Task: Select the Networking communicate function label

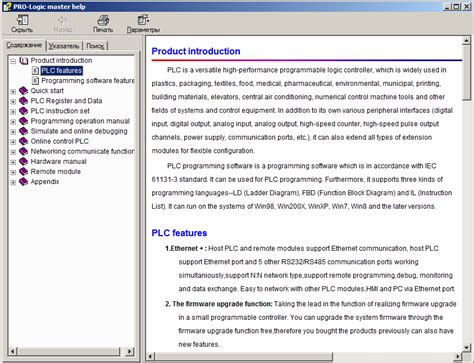Action: tap(82, 151)
